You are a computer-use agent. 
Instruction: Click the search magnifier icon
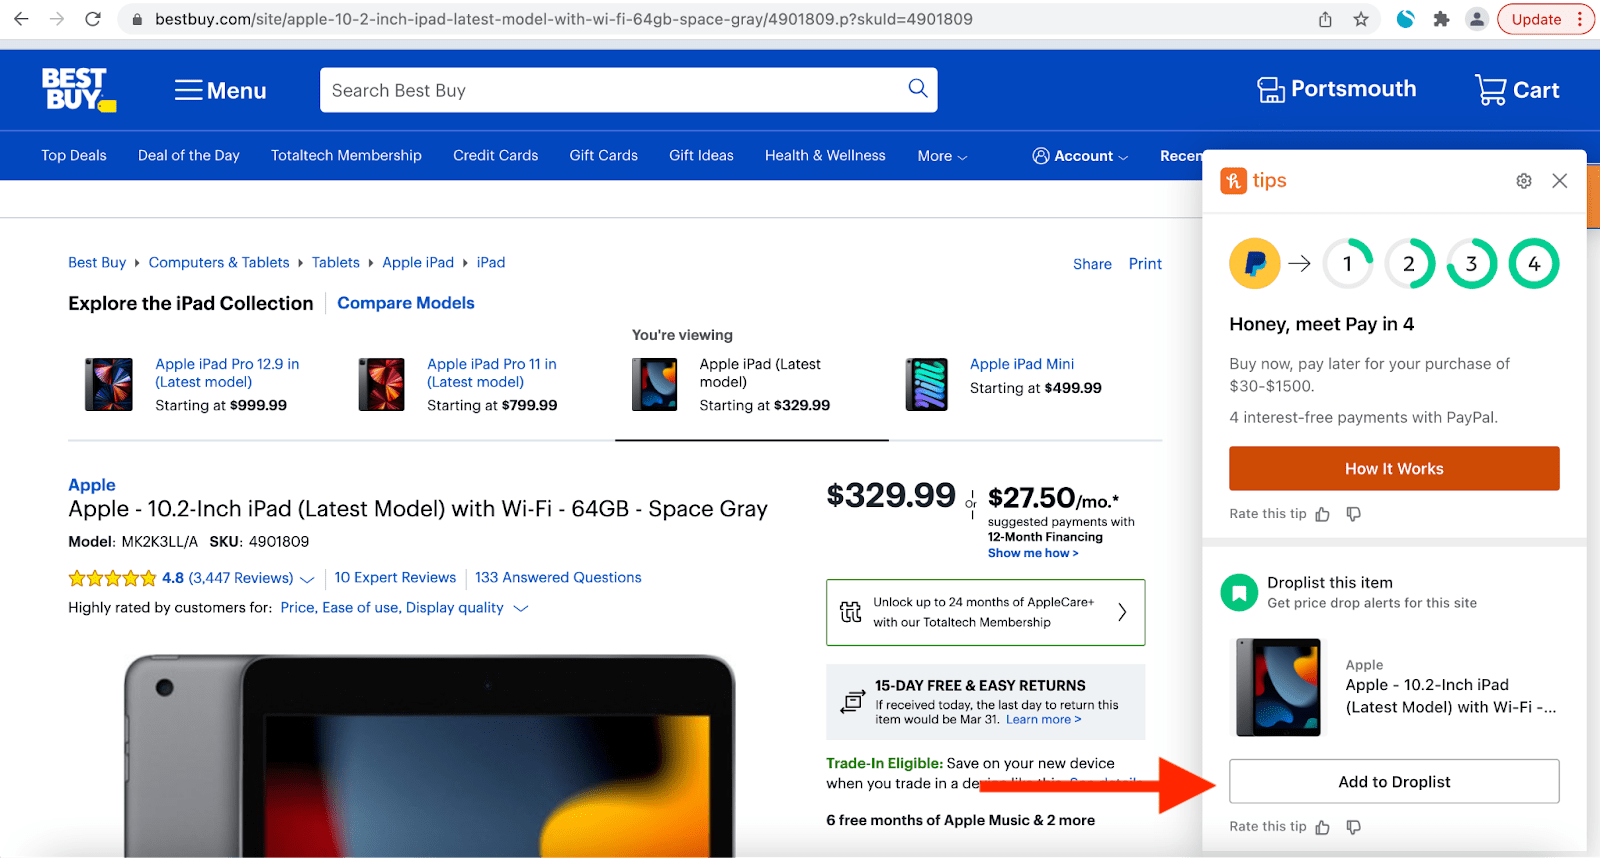pyautogui.click(x=917, y=89)
